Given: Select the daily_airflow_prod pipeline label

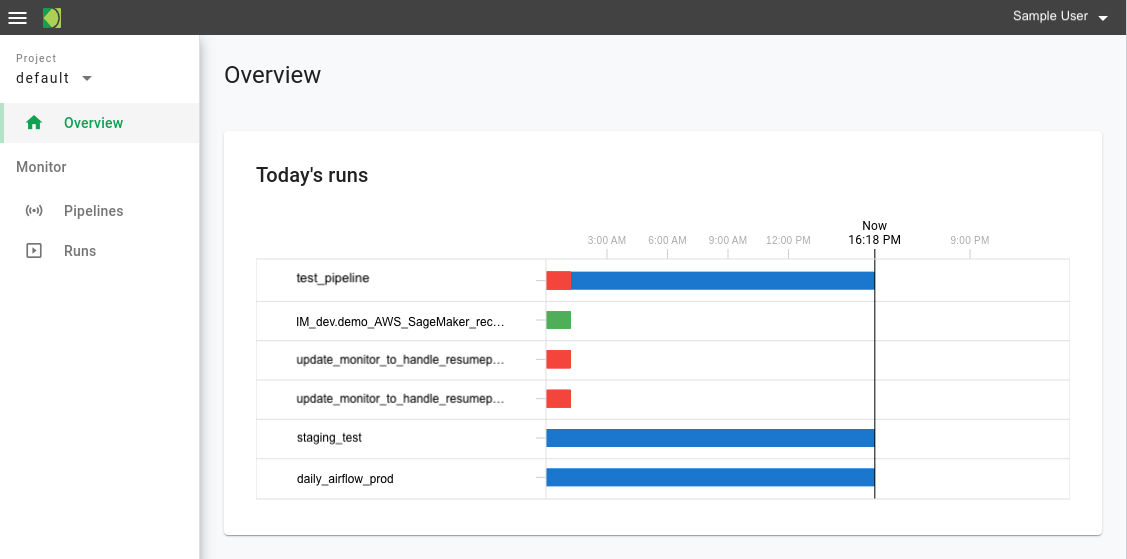Looking at the screenshot, I should click(x=345, y=479).
